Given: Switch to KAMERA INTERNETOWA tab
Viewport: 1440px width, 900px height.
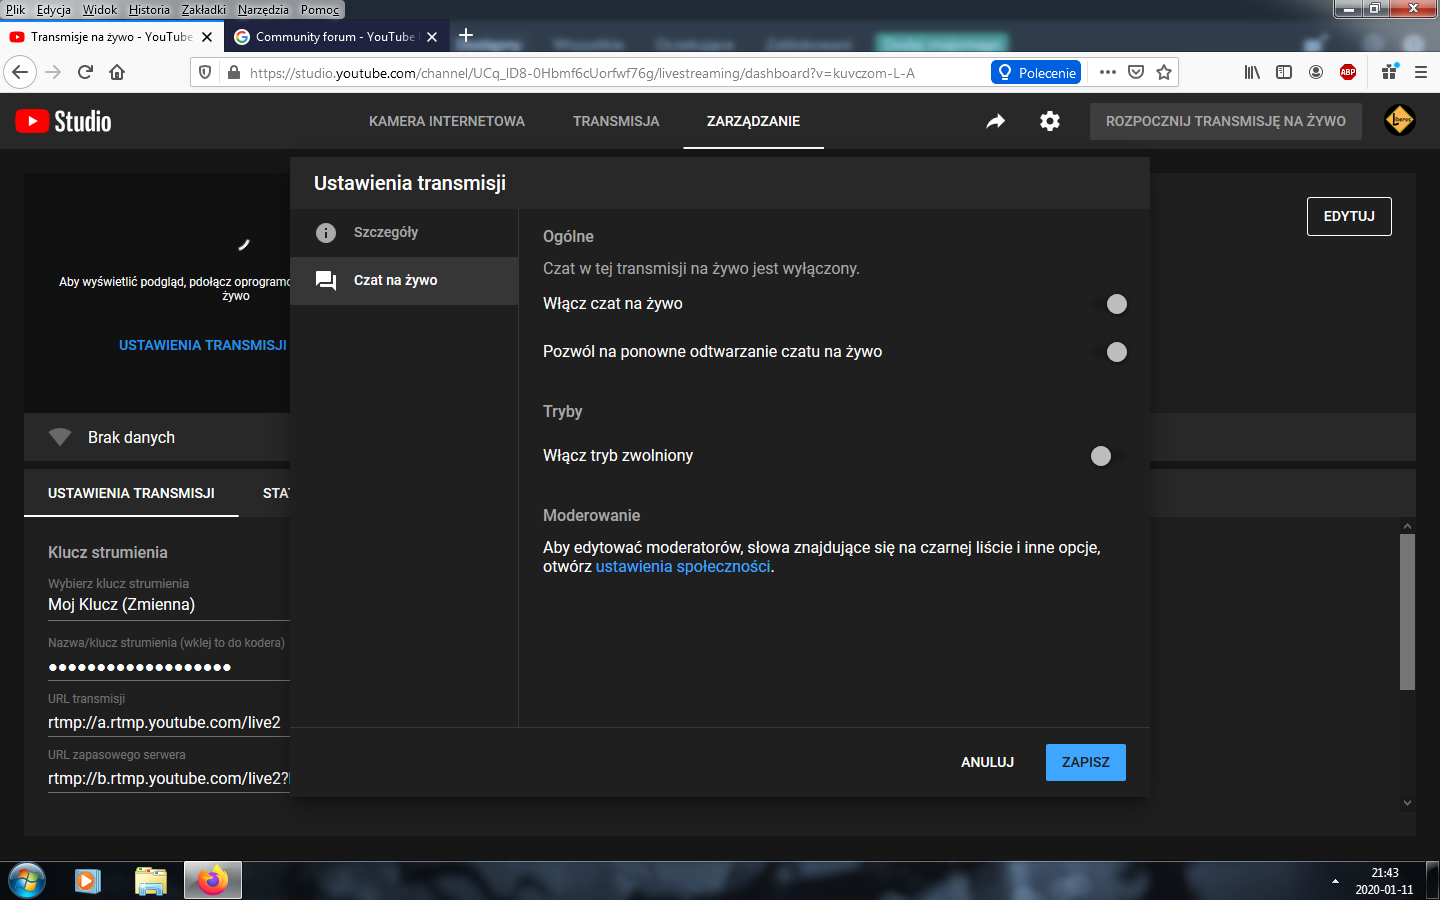Looking at the screenshot, I should click(447, 121).
